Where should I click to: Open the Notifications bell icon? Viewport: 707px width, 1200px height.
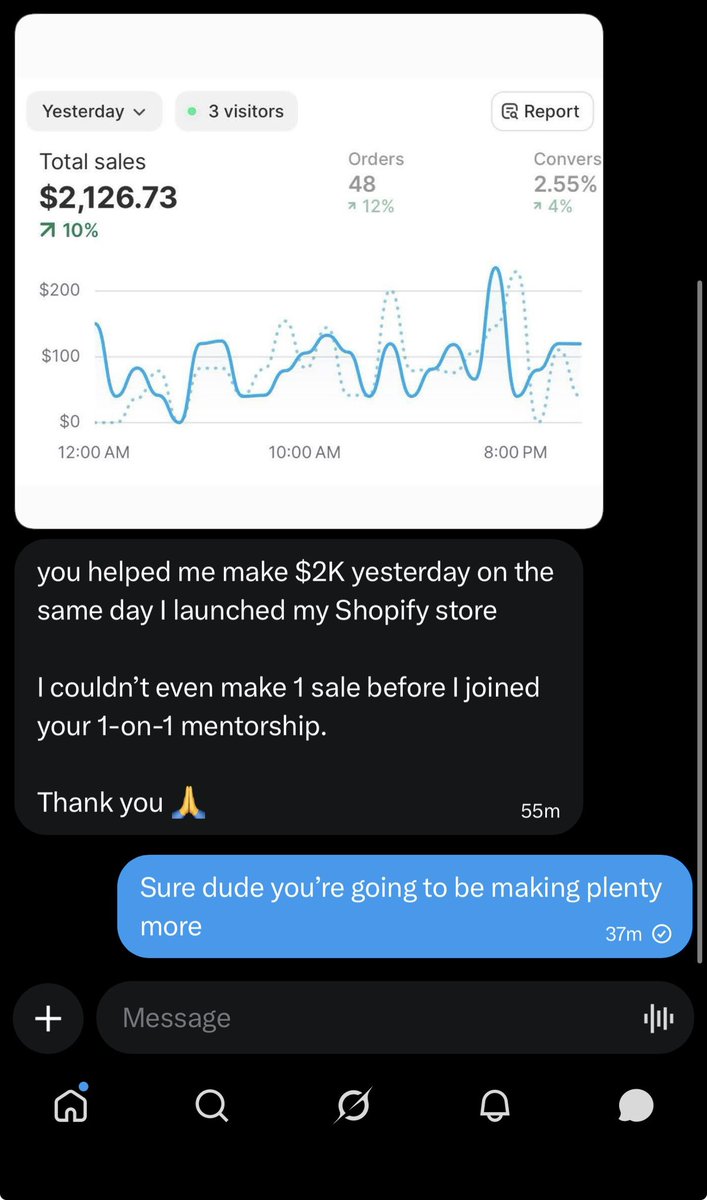pos(495,1105)
